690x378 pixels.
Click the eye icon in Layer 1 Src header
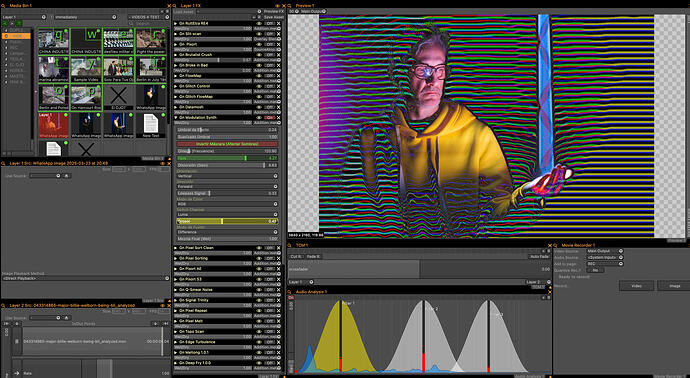(162, 163)
